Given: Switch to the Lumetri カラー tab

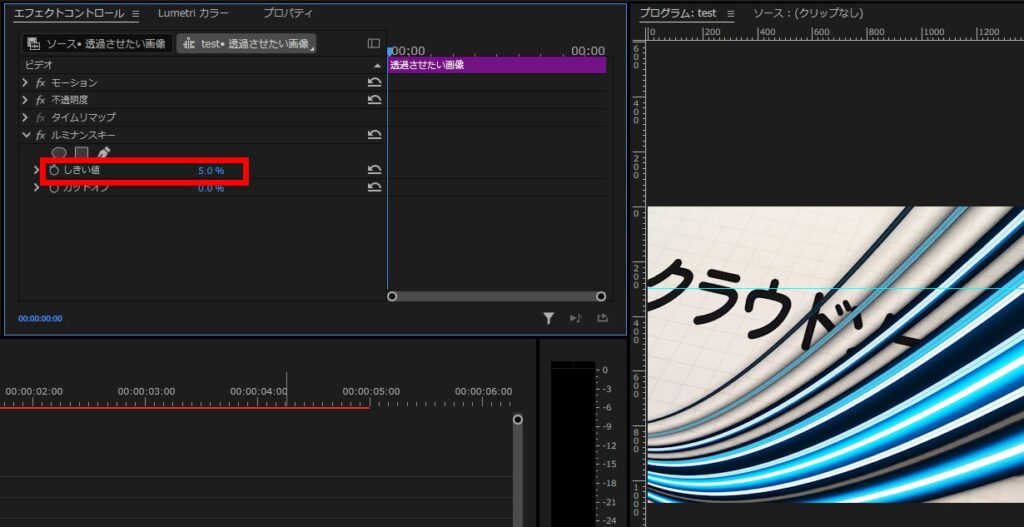Looking at the screenshot, I should pos(193,14).
